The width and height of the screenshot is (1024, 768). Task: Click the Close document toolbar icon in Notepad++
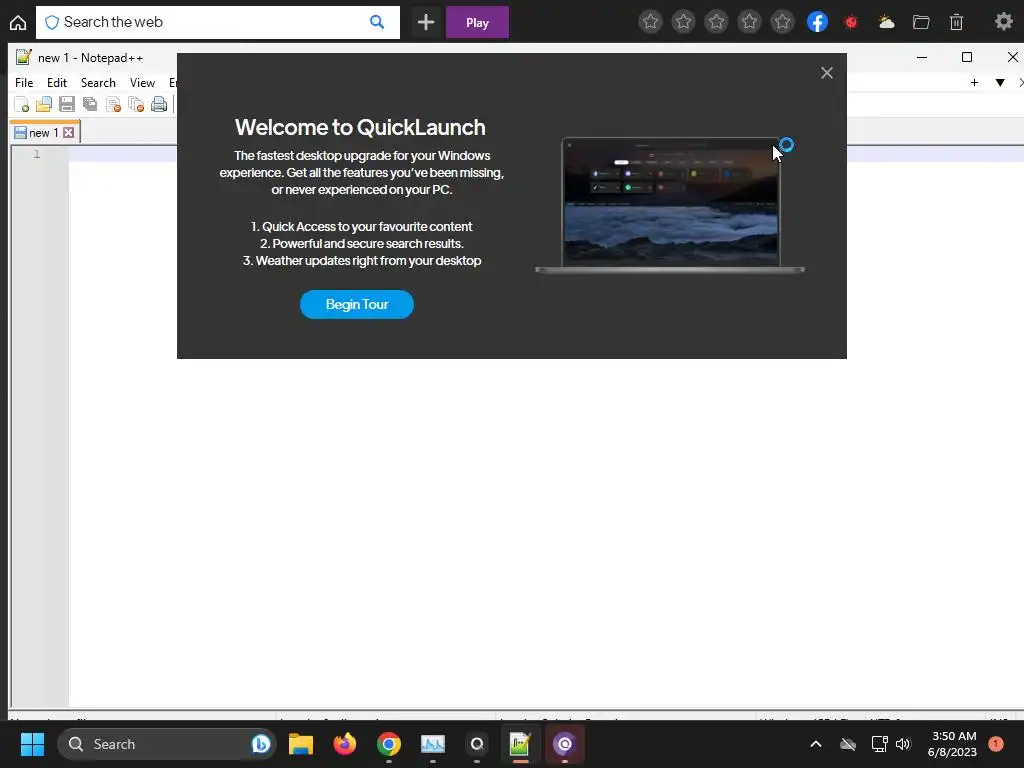pyautogui.click(x=113, y=104)
